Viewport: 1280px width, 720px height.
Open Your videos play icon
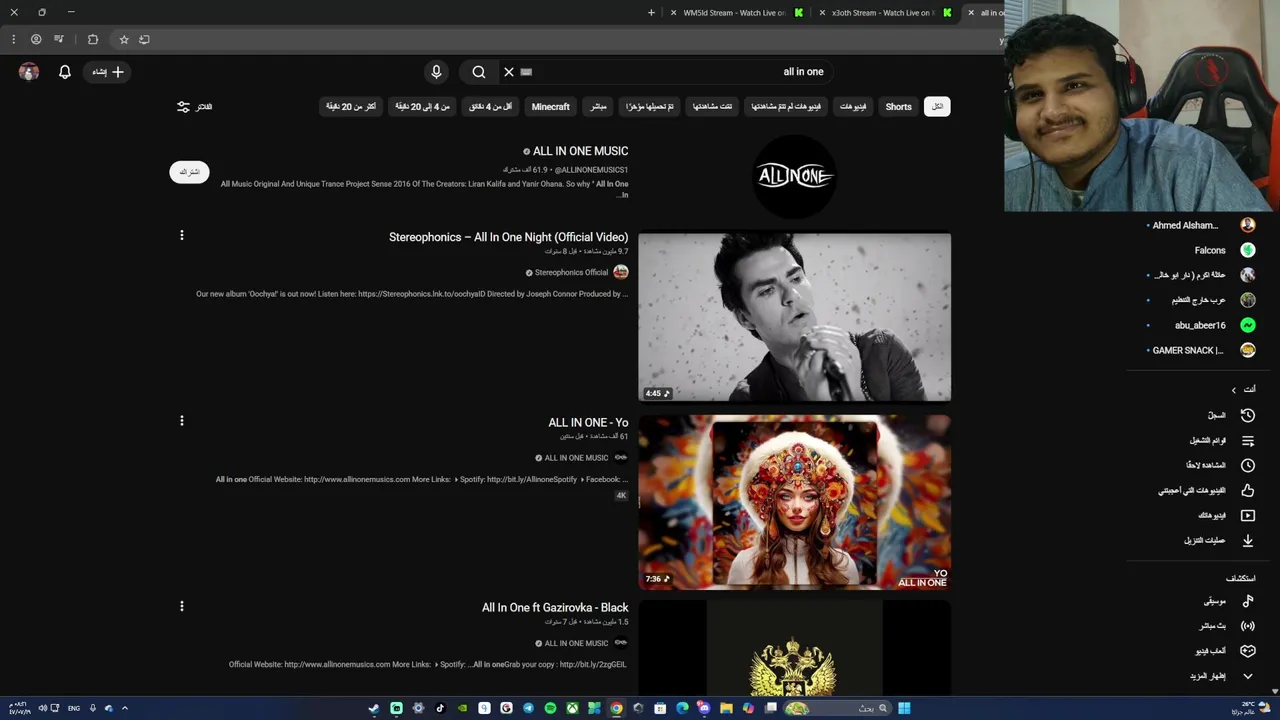pos(1248,516)
